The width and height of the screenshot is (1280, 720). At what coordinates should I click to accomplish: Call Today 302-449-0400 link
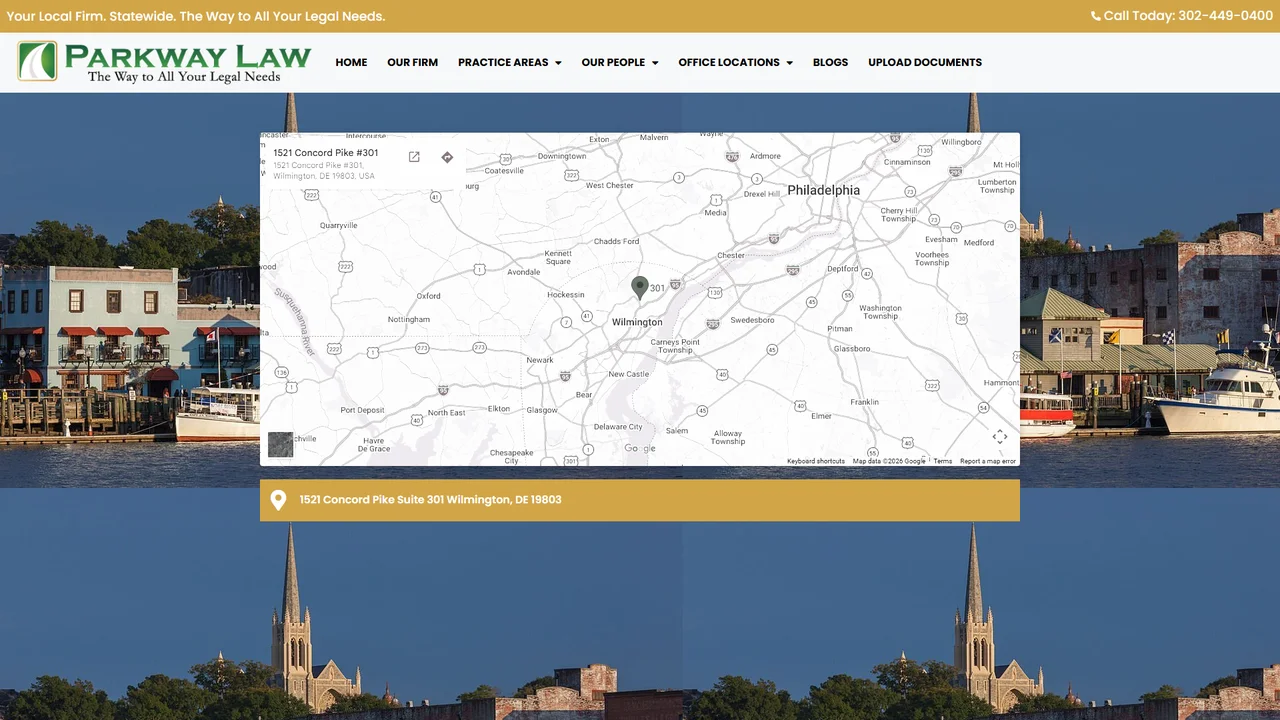tap(1182, 16)
